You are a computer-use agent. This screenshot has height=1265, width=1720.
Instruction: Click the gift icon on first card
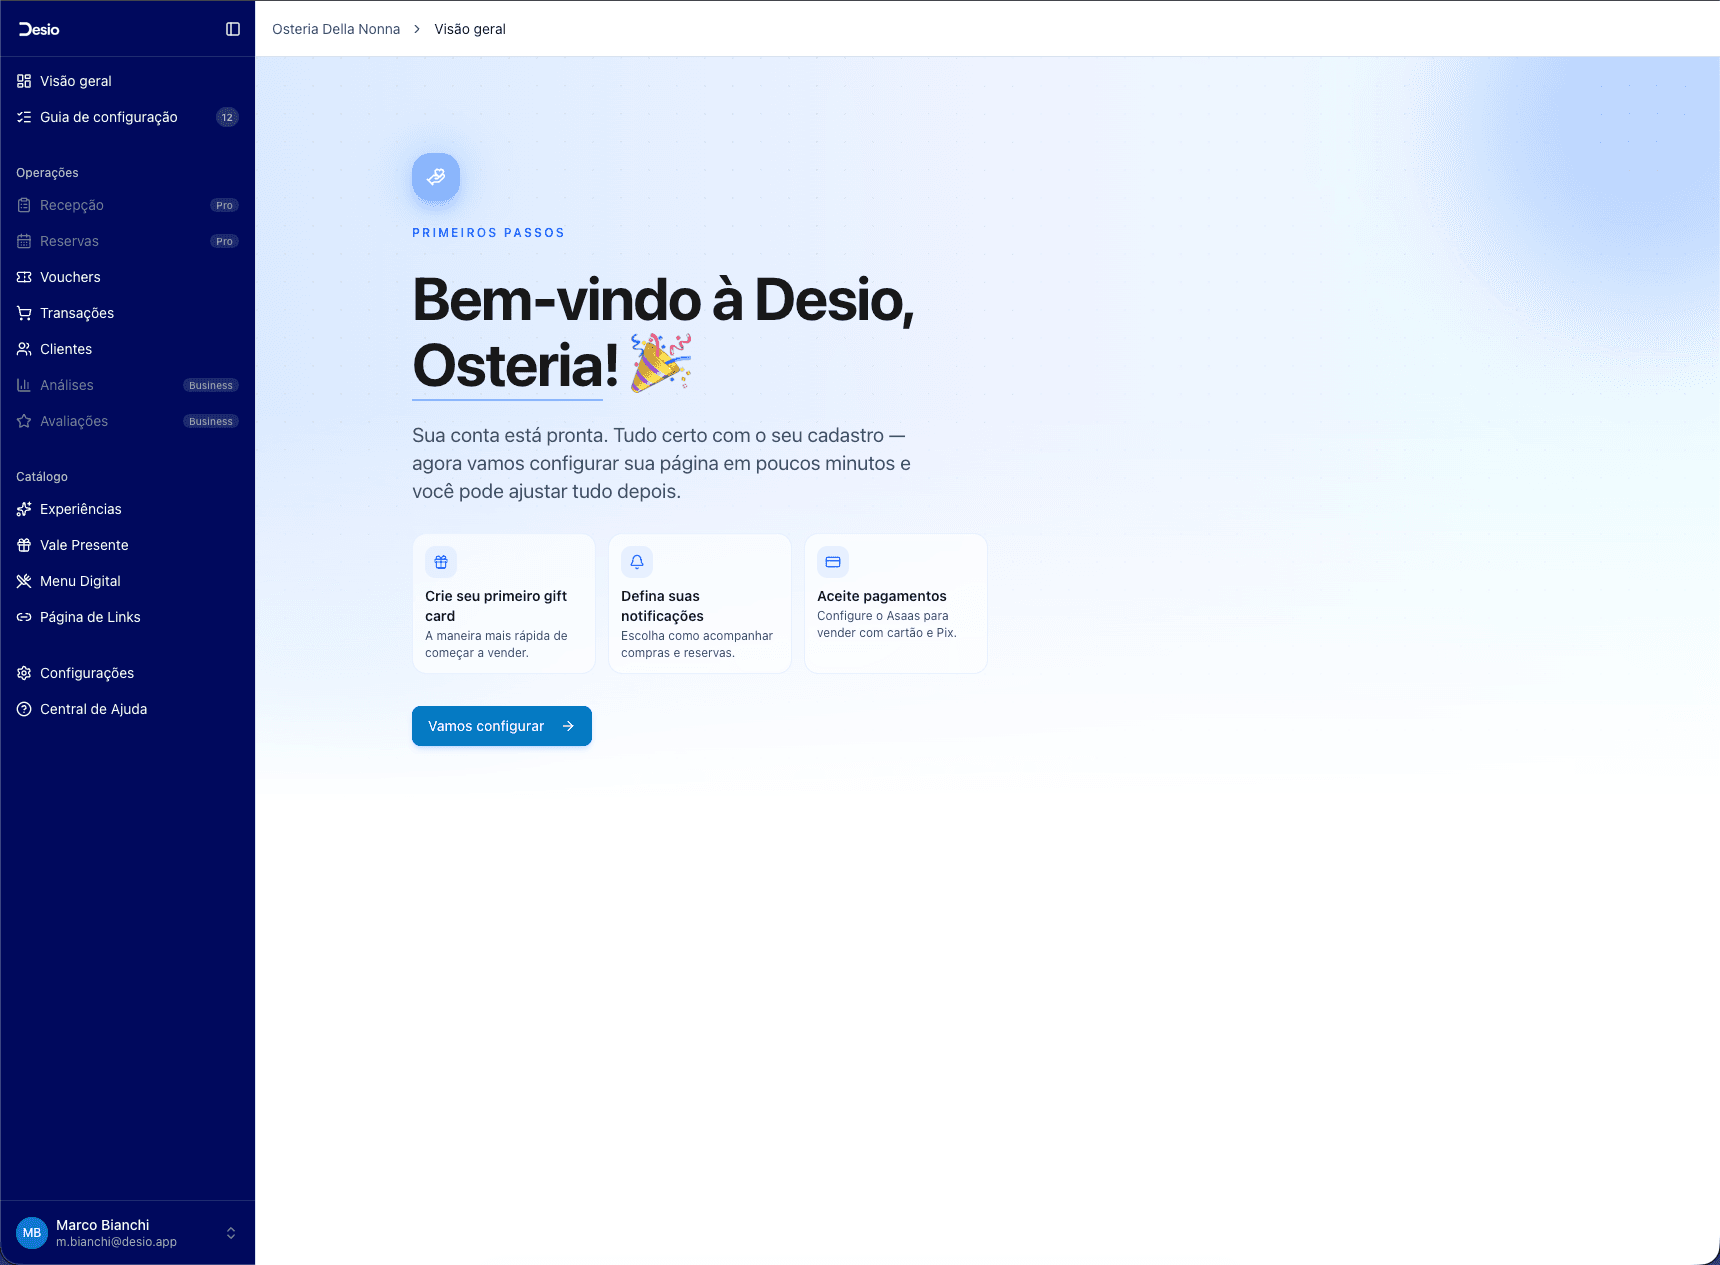click(441, 562)
